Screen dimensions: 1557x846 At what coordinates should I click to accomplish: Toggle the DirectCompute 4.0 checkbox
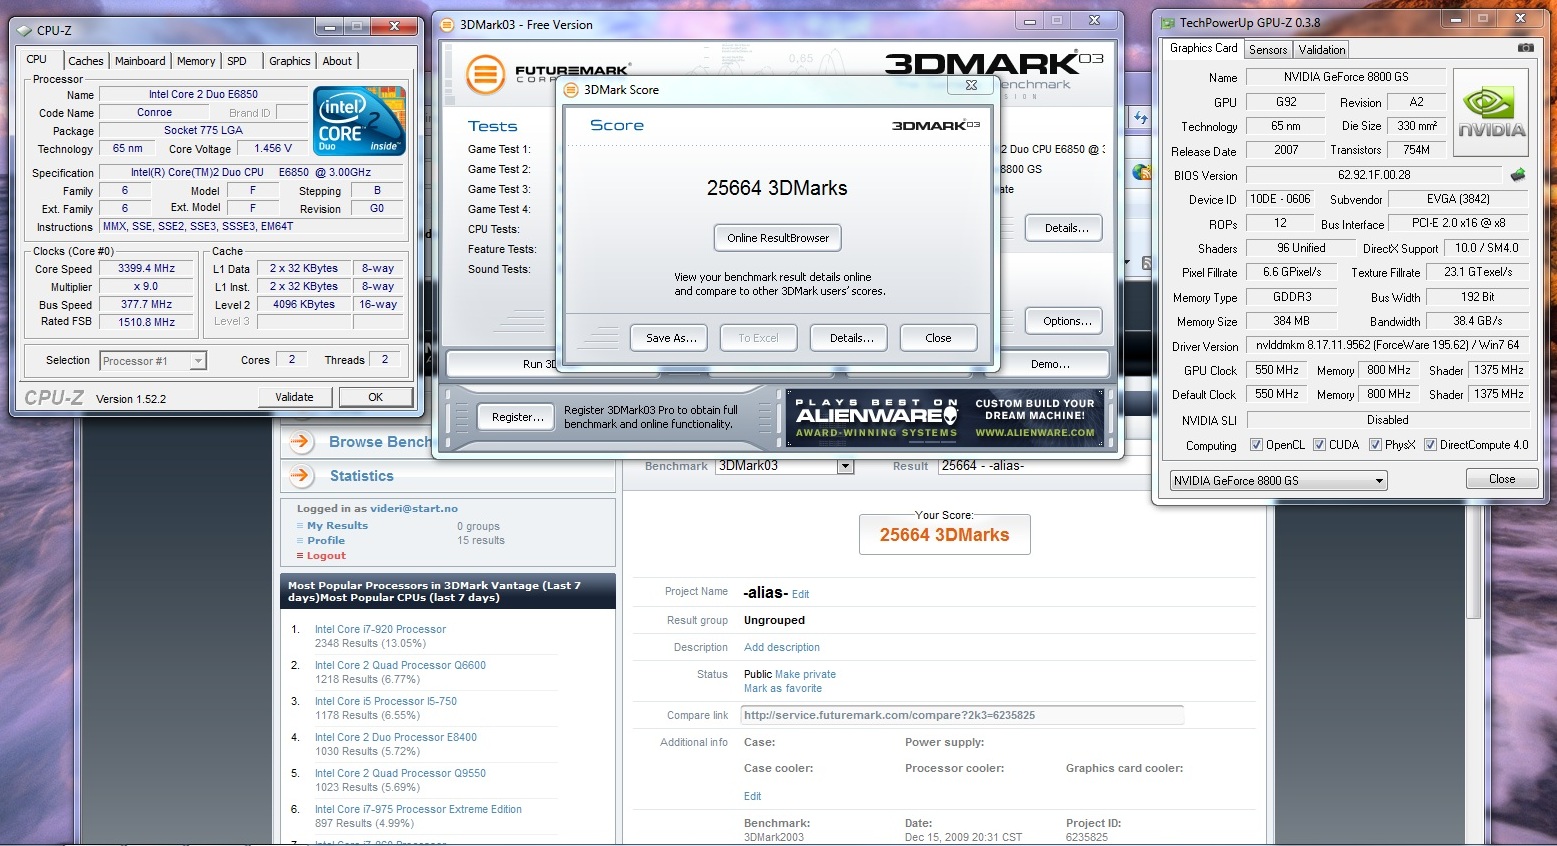1430,445
